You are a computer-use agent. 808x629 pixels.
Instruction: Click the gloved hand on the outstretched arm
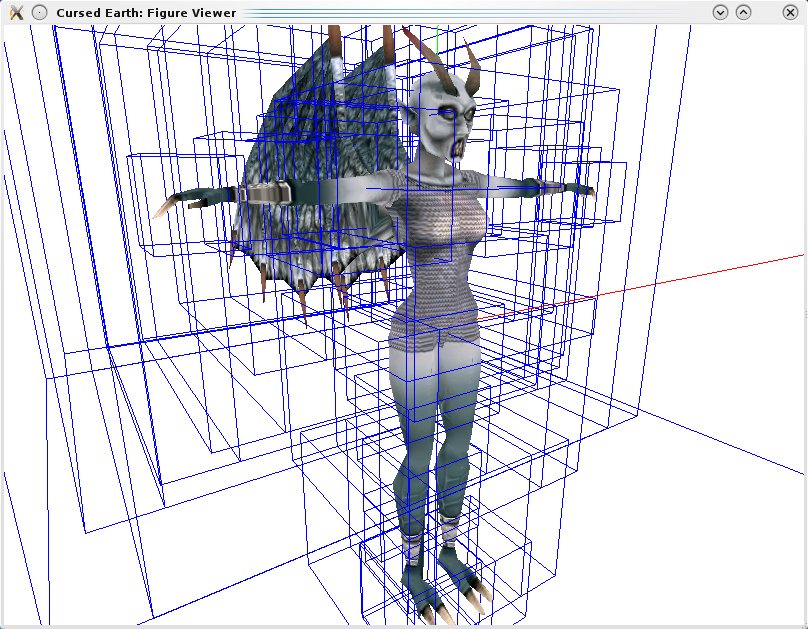575,188
